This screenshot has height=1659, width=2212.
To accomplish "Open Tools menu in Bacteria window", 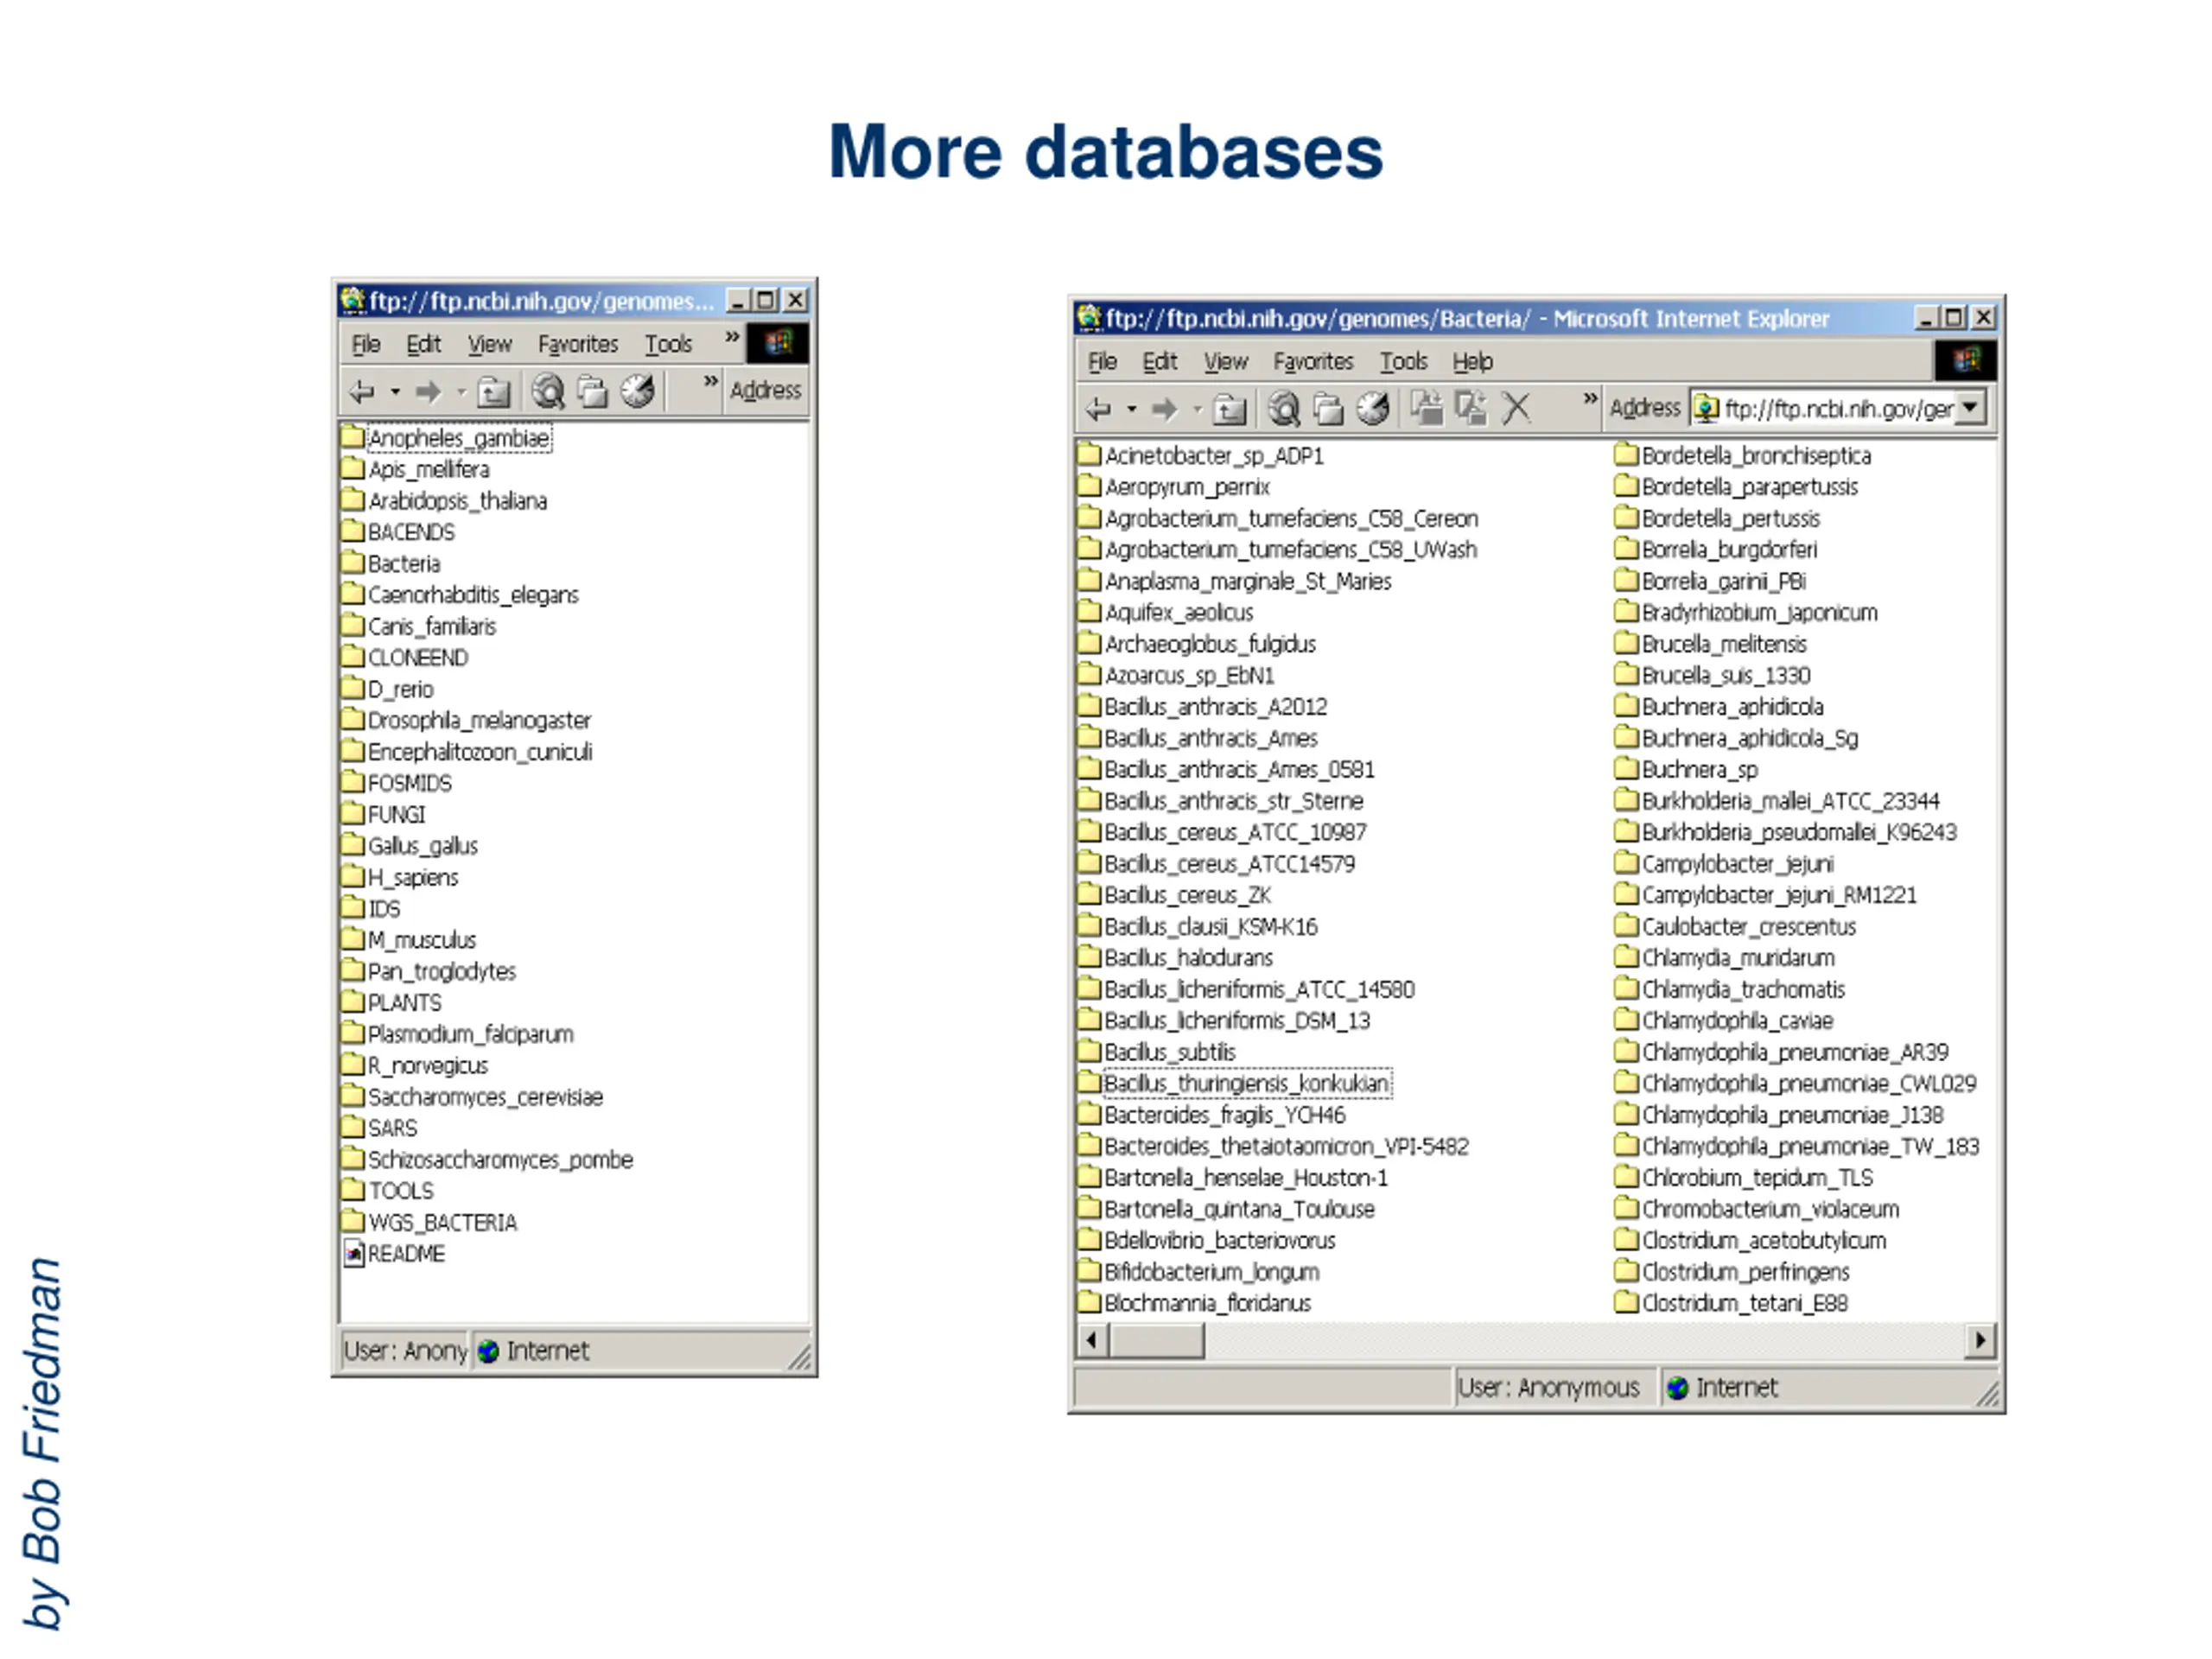I will pyautogui.click(x=1404, y=361).
